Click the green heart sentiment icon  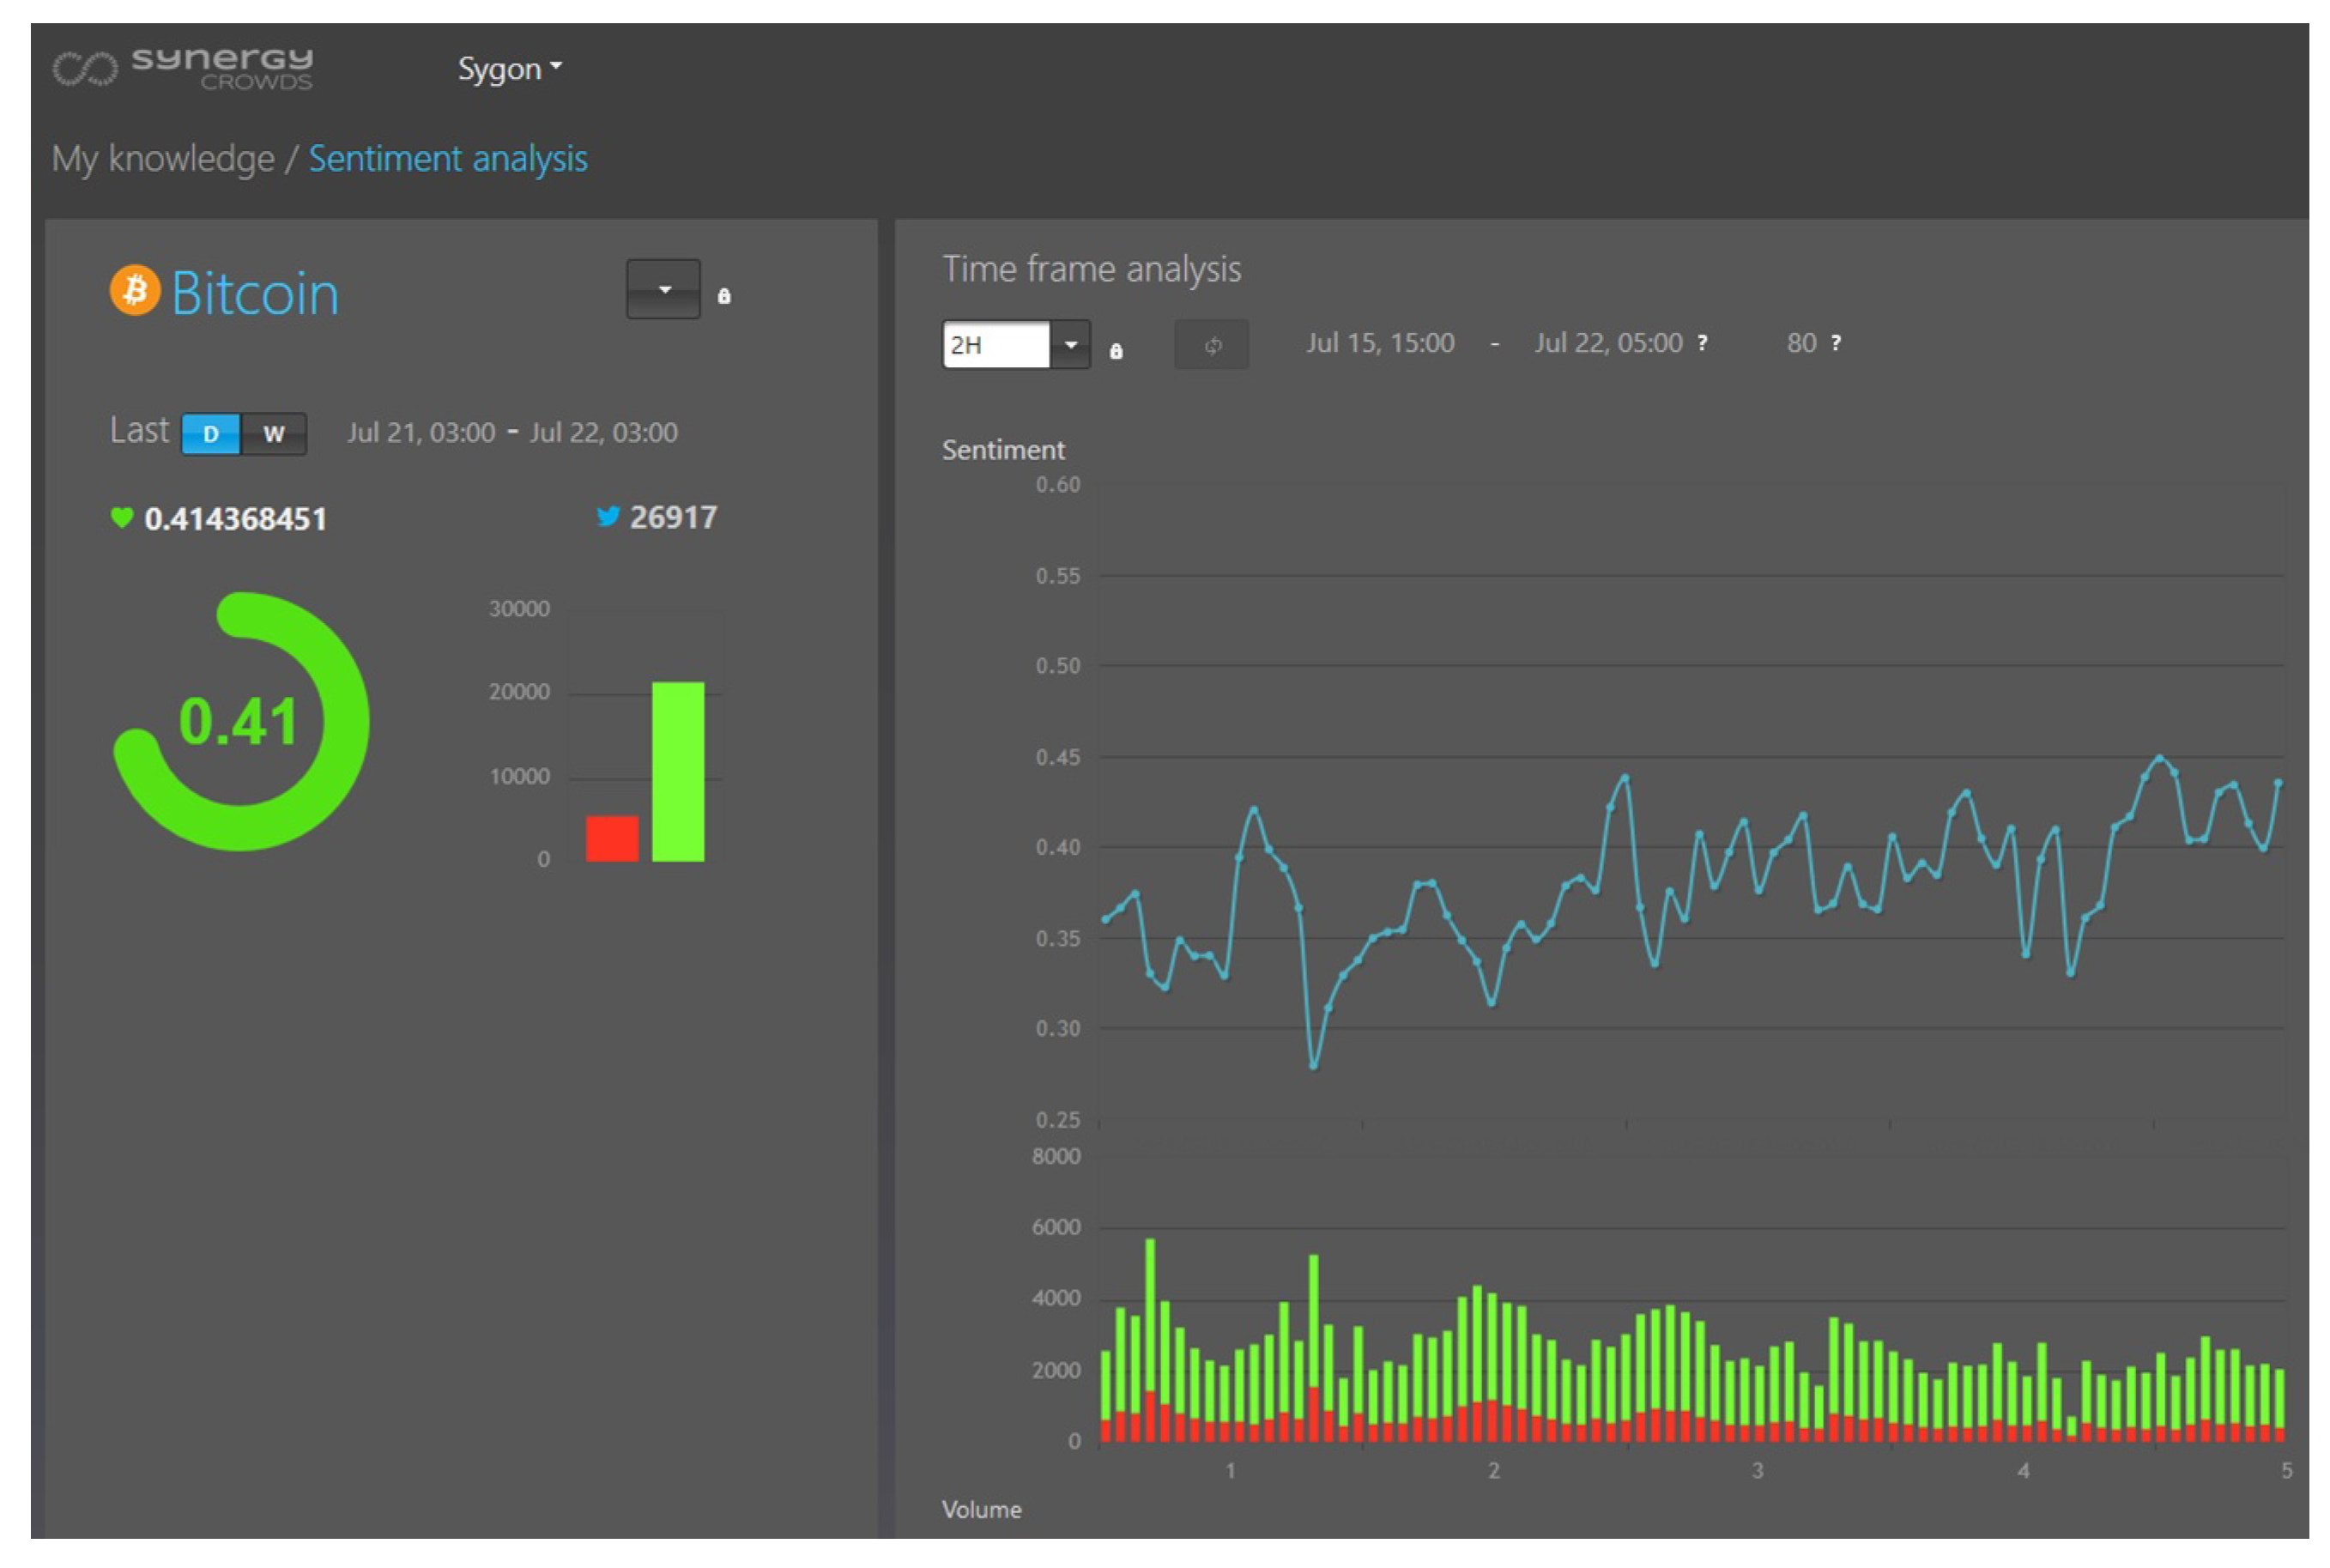(122, 517)
